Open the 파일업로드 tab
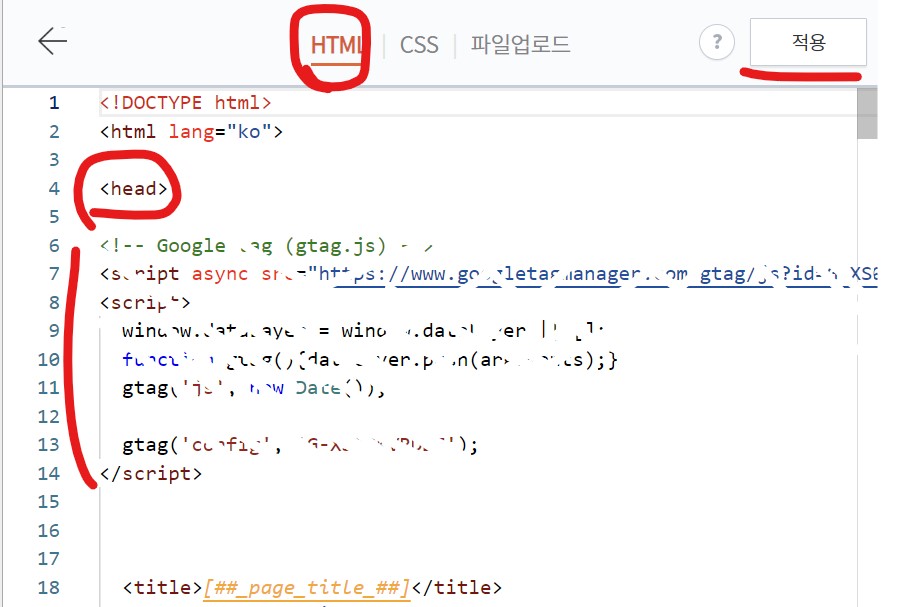Image resolution: width=918 pixels, height=607 pixels. (520, 44)
